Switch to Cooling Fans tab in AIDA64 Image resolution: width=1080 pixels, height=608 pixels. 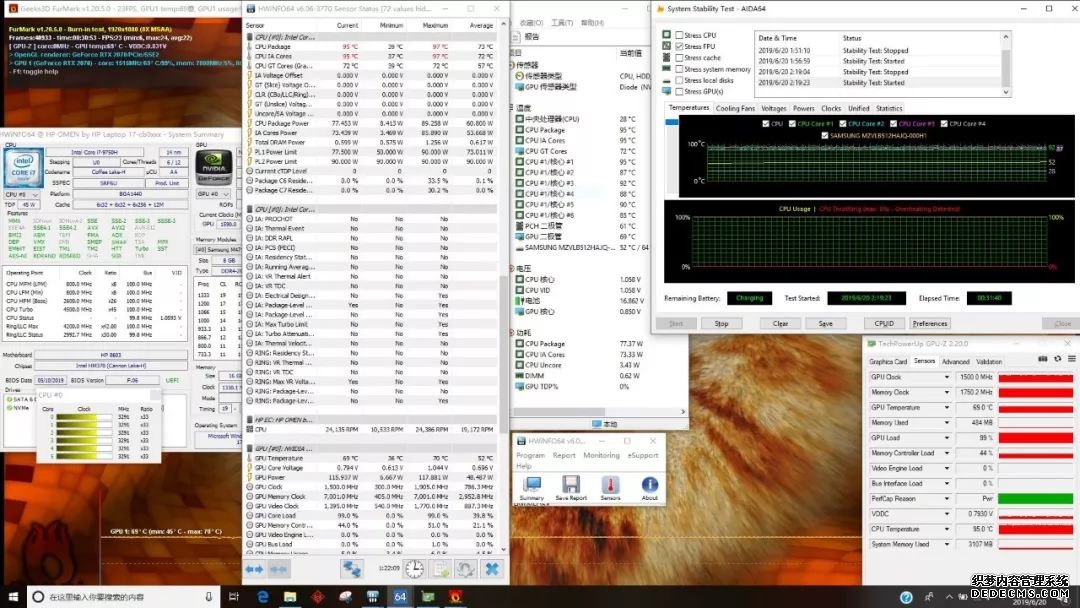point(735,109)
